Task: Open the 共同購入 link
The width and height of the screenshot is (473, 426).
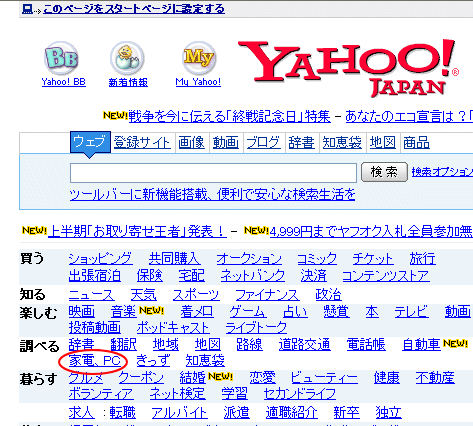Action: [175, 259]
